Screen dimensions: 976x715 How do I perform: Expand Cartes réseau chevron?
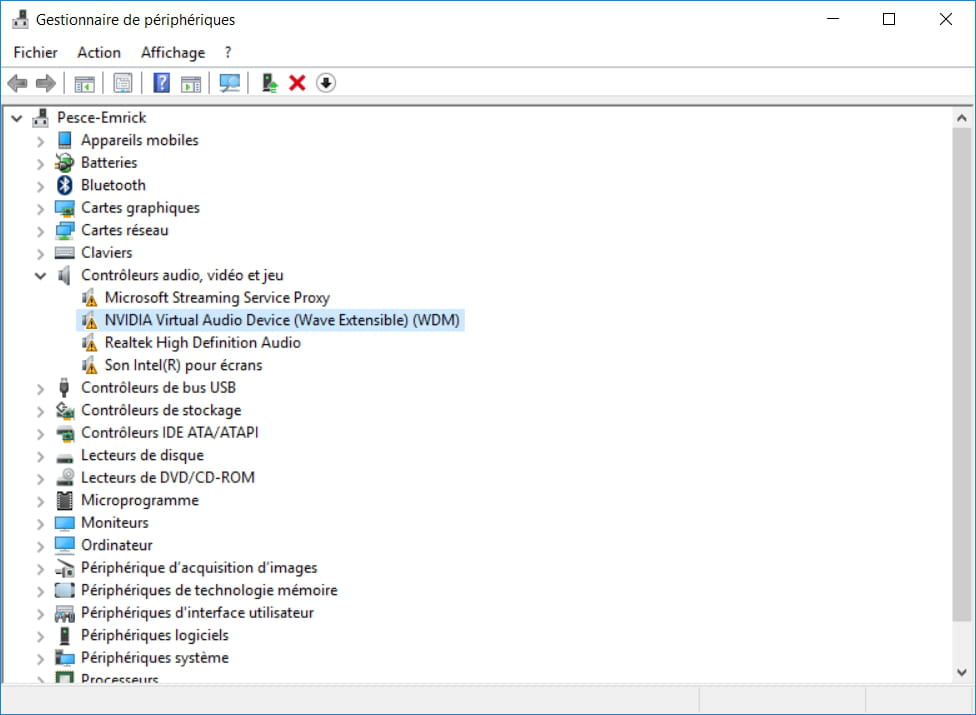tap(40, 231)
